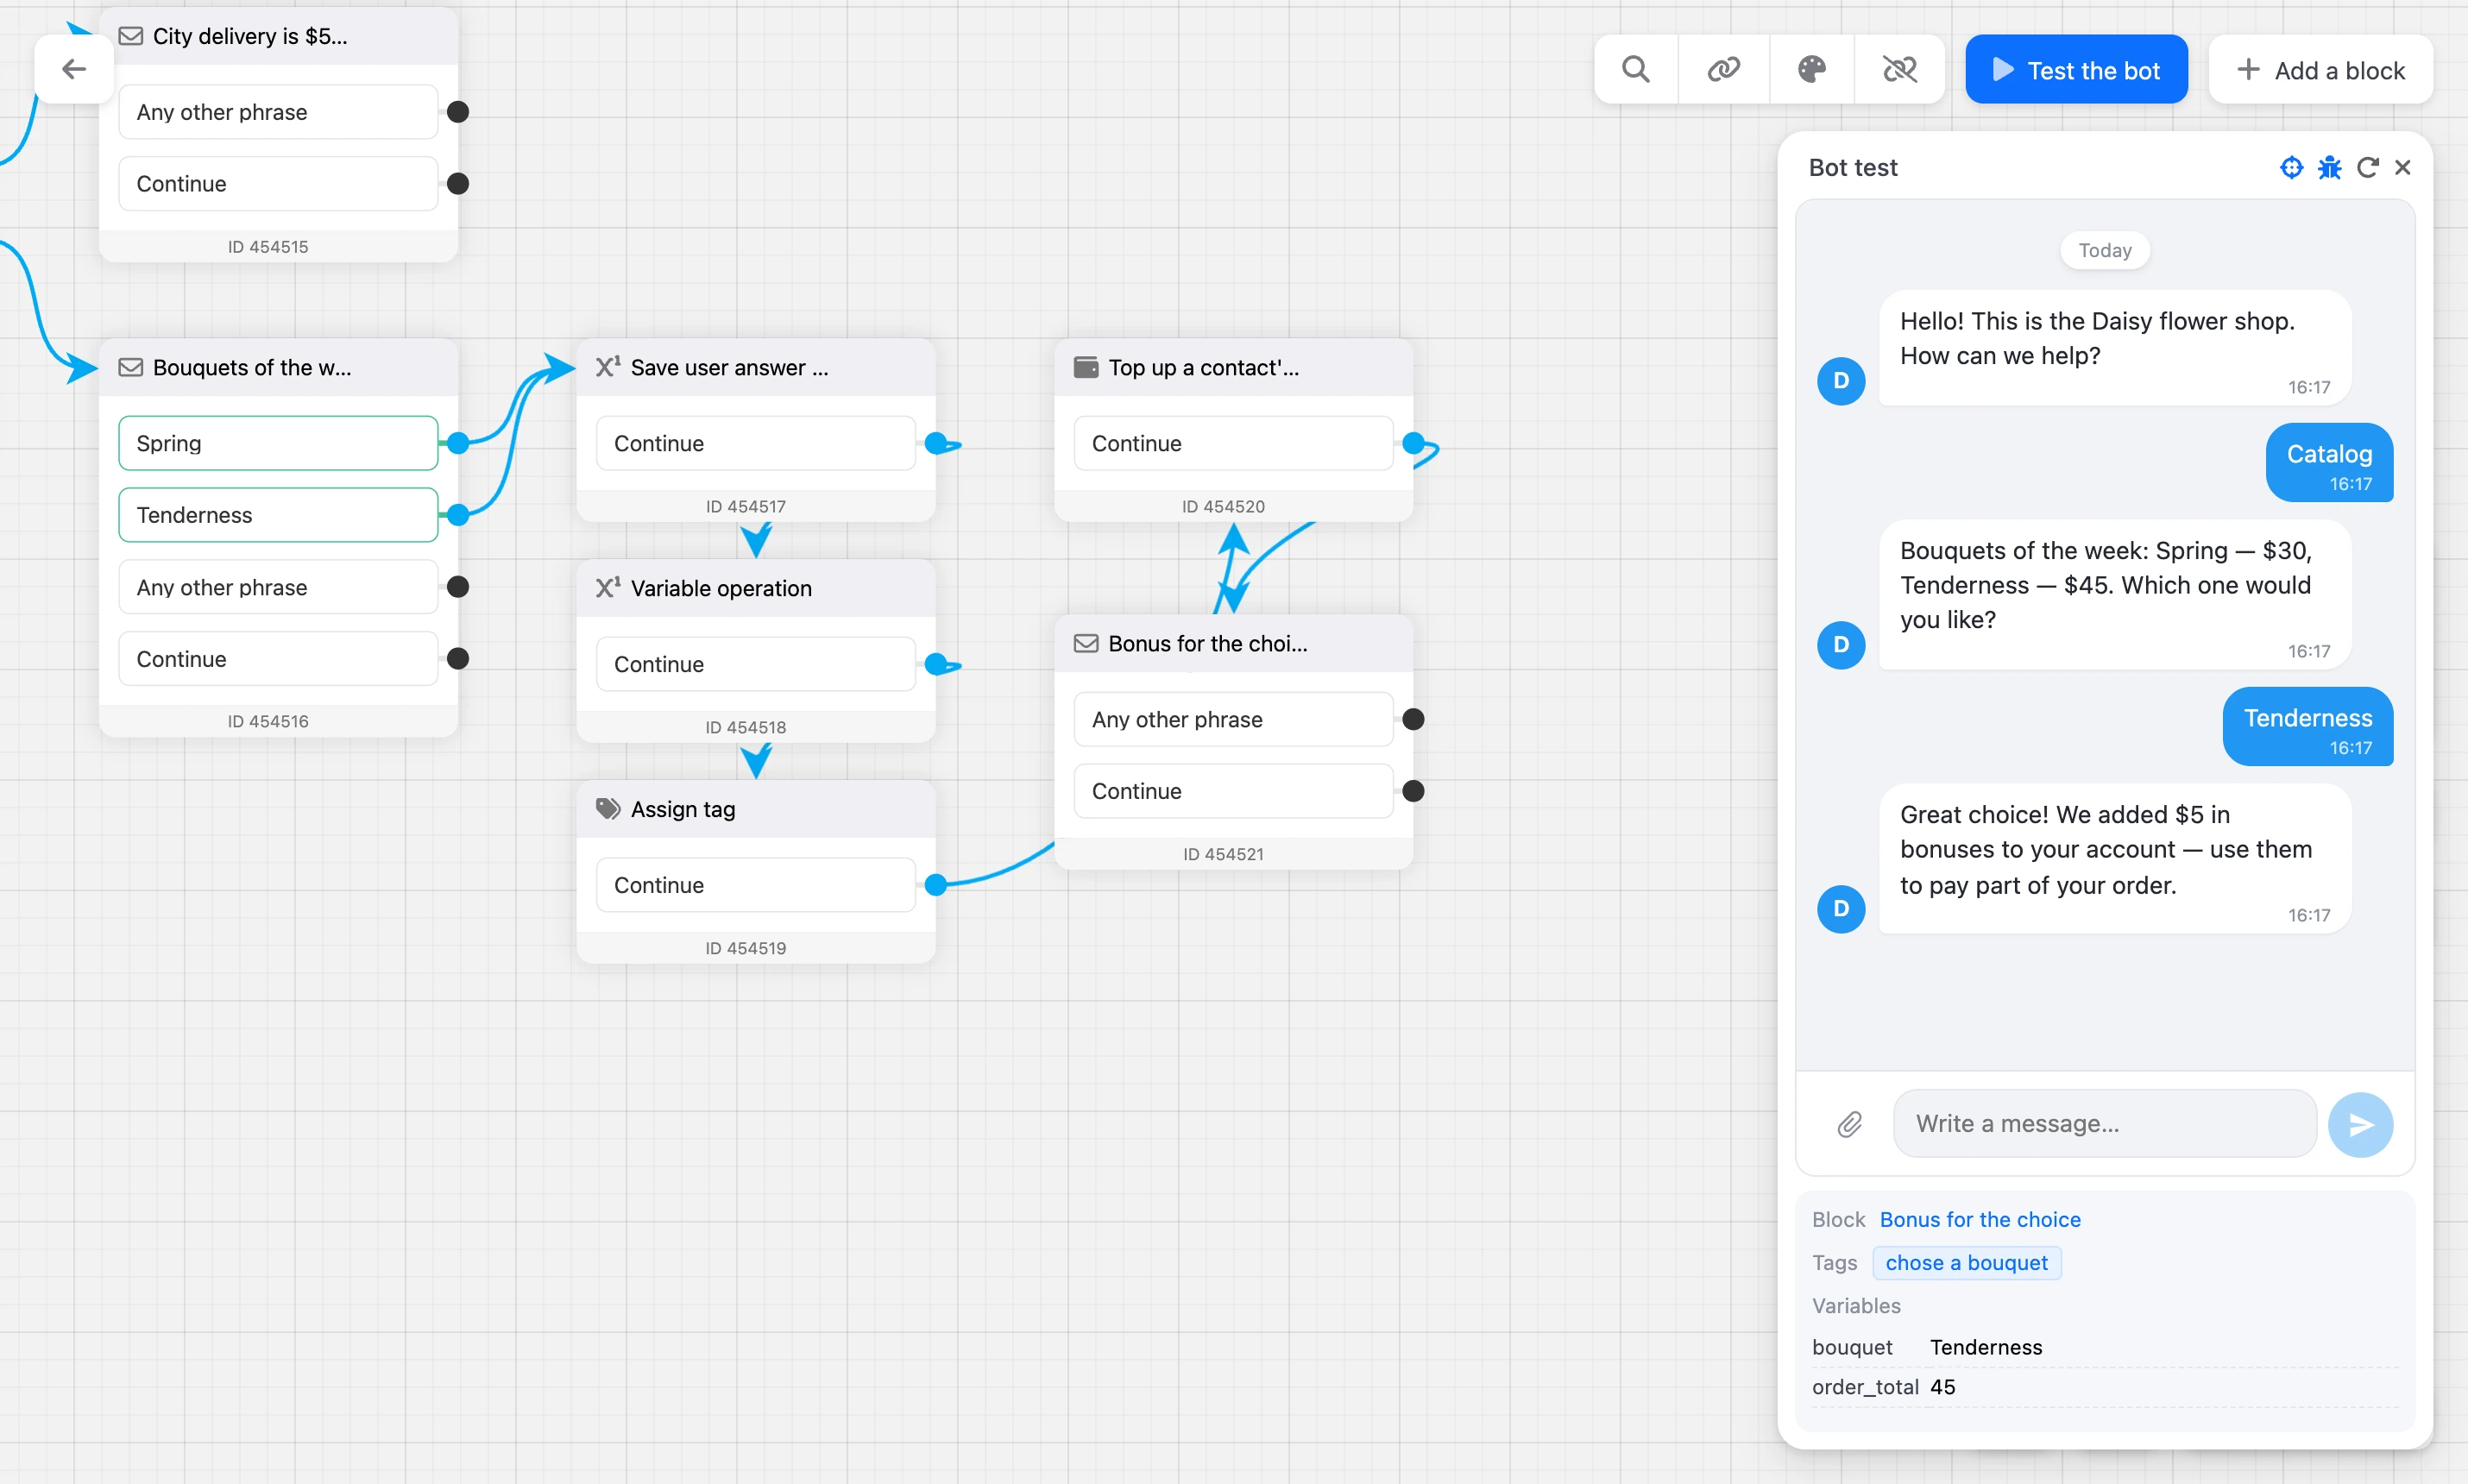Click Any other phrase in Bonus for the choice block
The width and height of the screenshot is (2468, 1484).
[1233, 719]
